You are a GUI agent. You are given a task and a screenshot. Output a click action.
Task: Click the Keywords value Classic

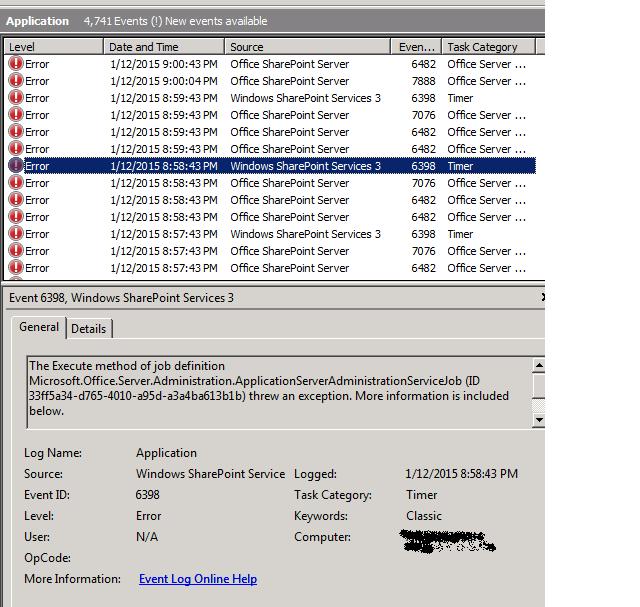tap(424, 516)
